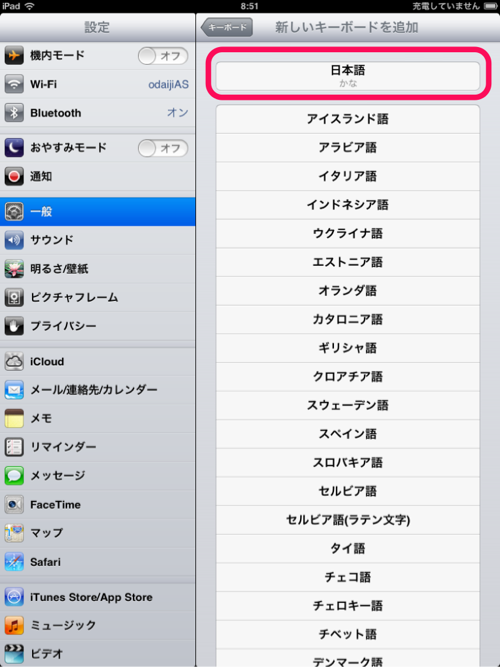Open the プライバシー hand icon
Viewport: 500px width, 667px height.
(14, 326)
